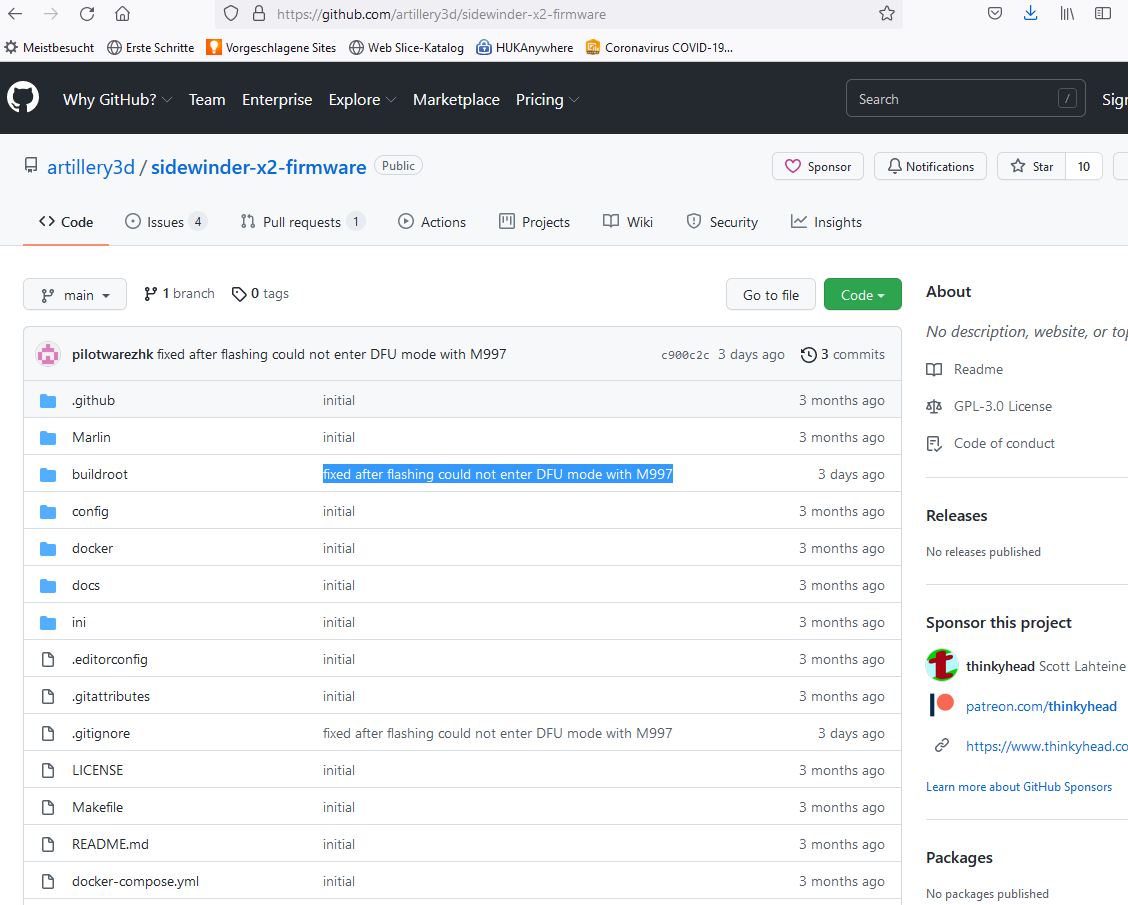Go to the browser home page icon
The height and width of the screenshot is (905, 1128).
click(123, 14)
